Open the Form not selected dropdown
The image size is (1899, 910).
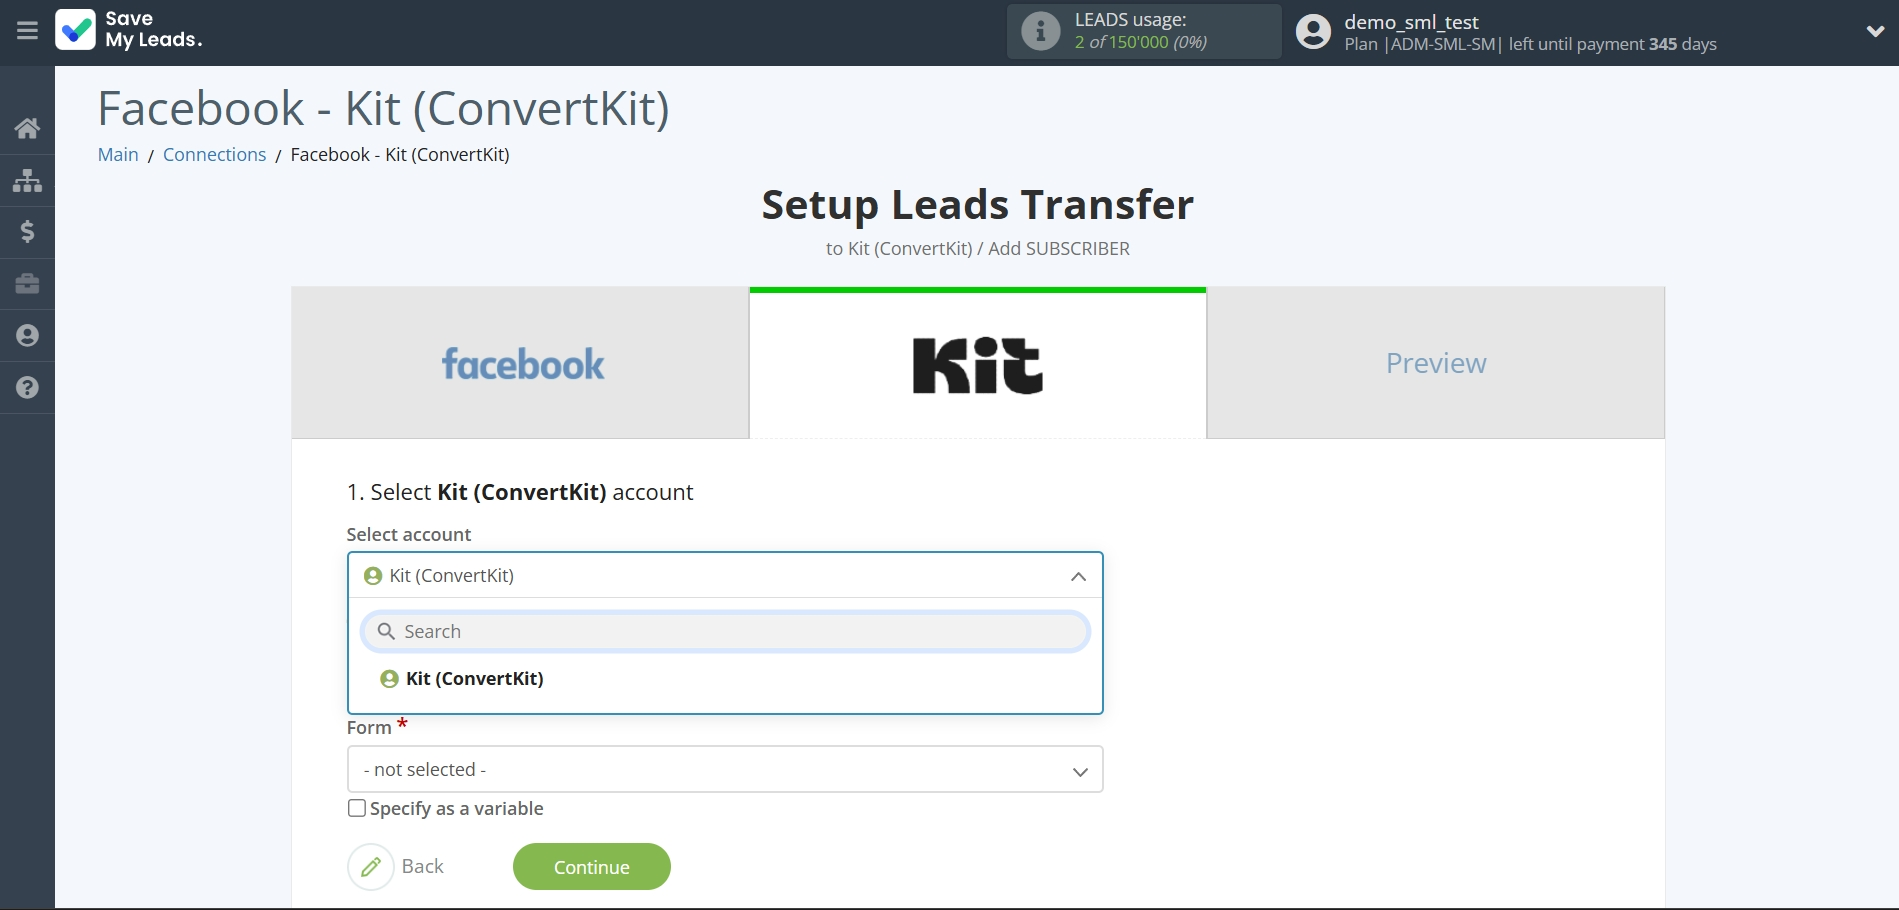pyautogui.click(x=724, y=769)
